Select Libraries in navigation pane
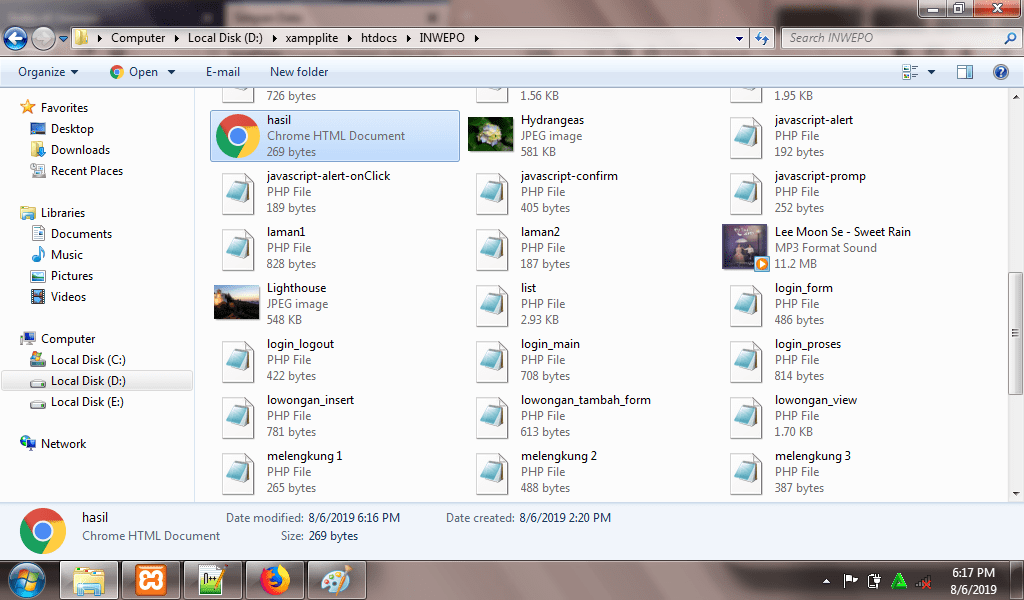 coord(63,213)
